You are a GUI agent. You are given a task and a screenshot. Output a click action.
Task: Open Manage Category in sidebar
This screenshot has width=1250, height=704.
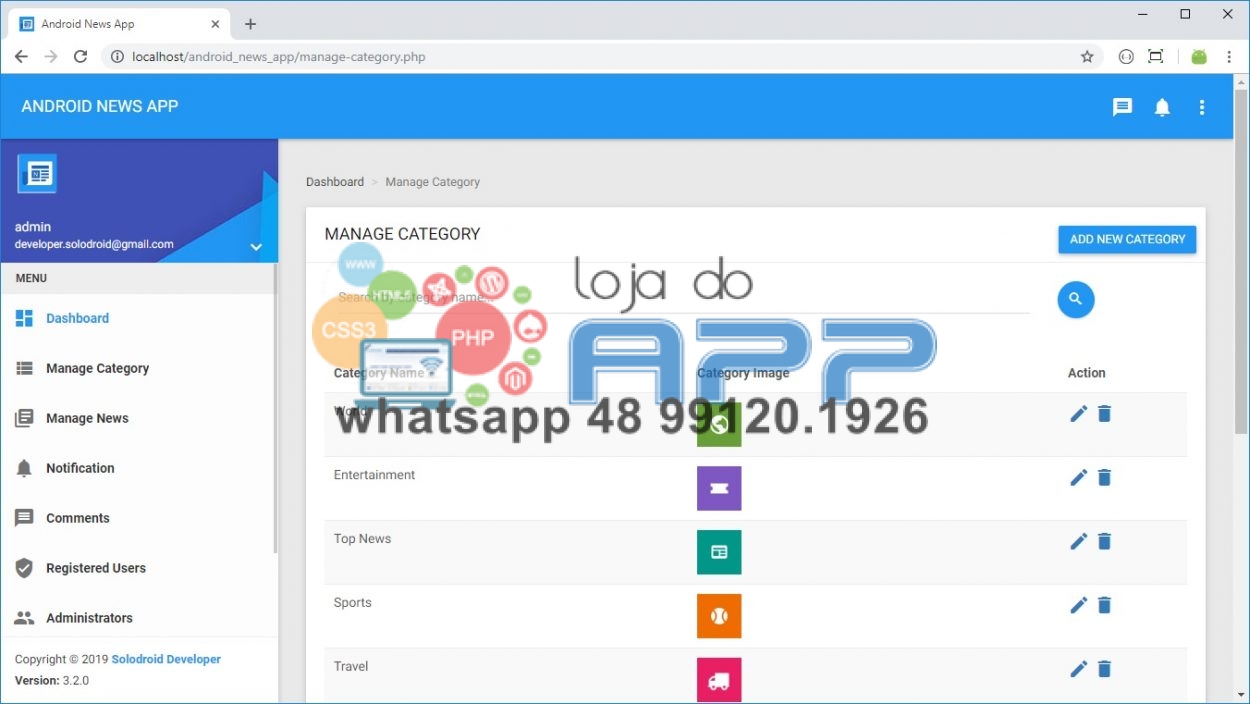[x=97, y=368]
